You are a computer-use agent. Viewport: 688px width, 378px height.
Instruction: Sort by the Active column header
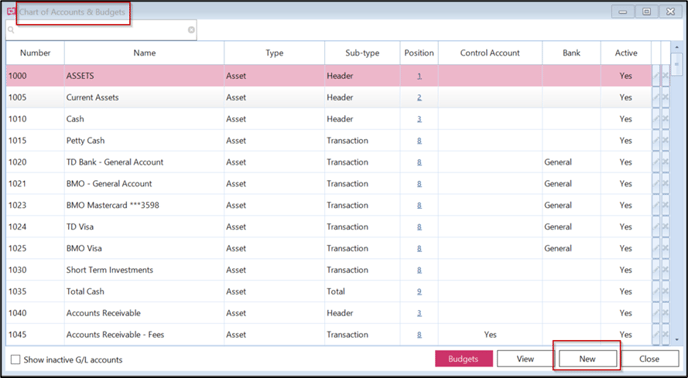(x=626, y=53)
